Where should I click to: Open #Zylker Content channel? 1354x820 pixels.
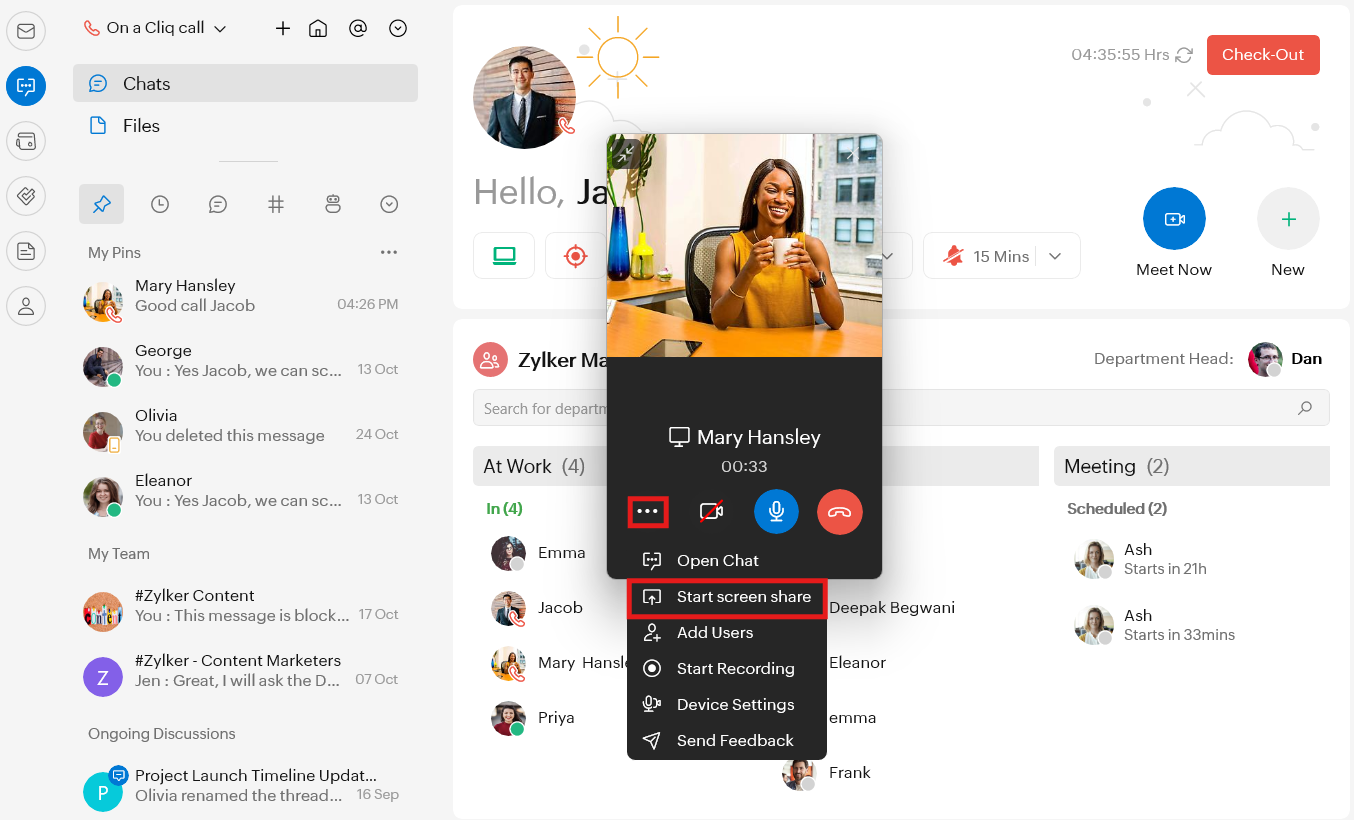coord(245,611)
